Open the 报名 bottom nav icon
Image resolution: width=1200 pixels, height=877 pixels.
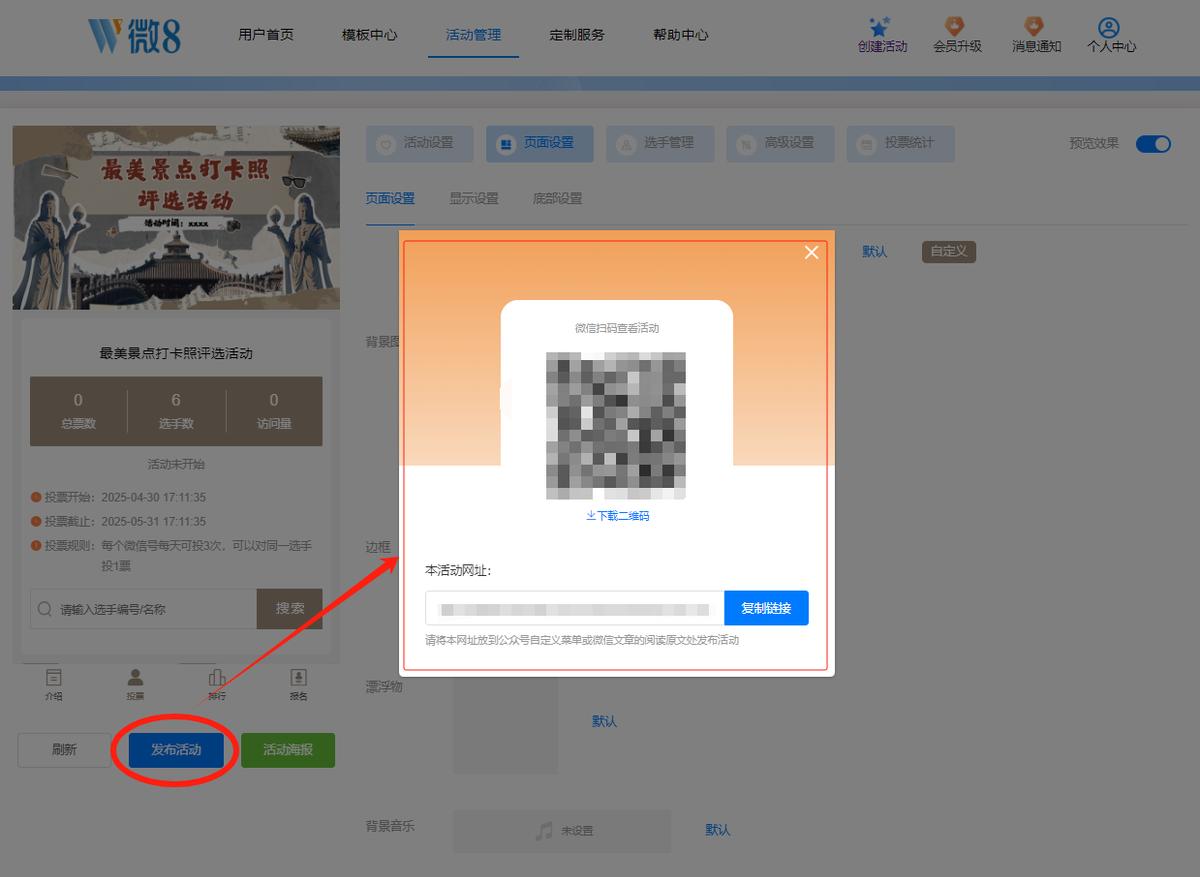coord(298,678)
